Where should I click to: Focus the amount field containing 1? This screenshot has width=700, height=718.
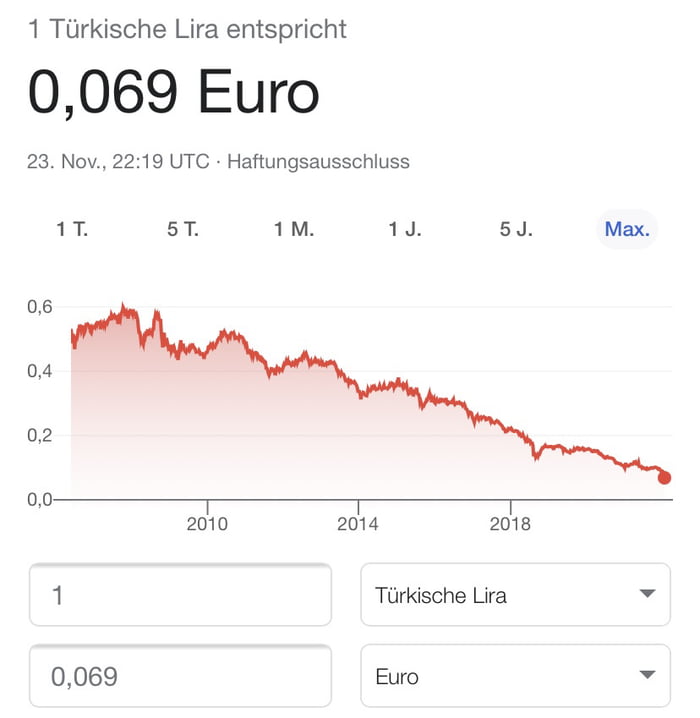180,595
